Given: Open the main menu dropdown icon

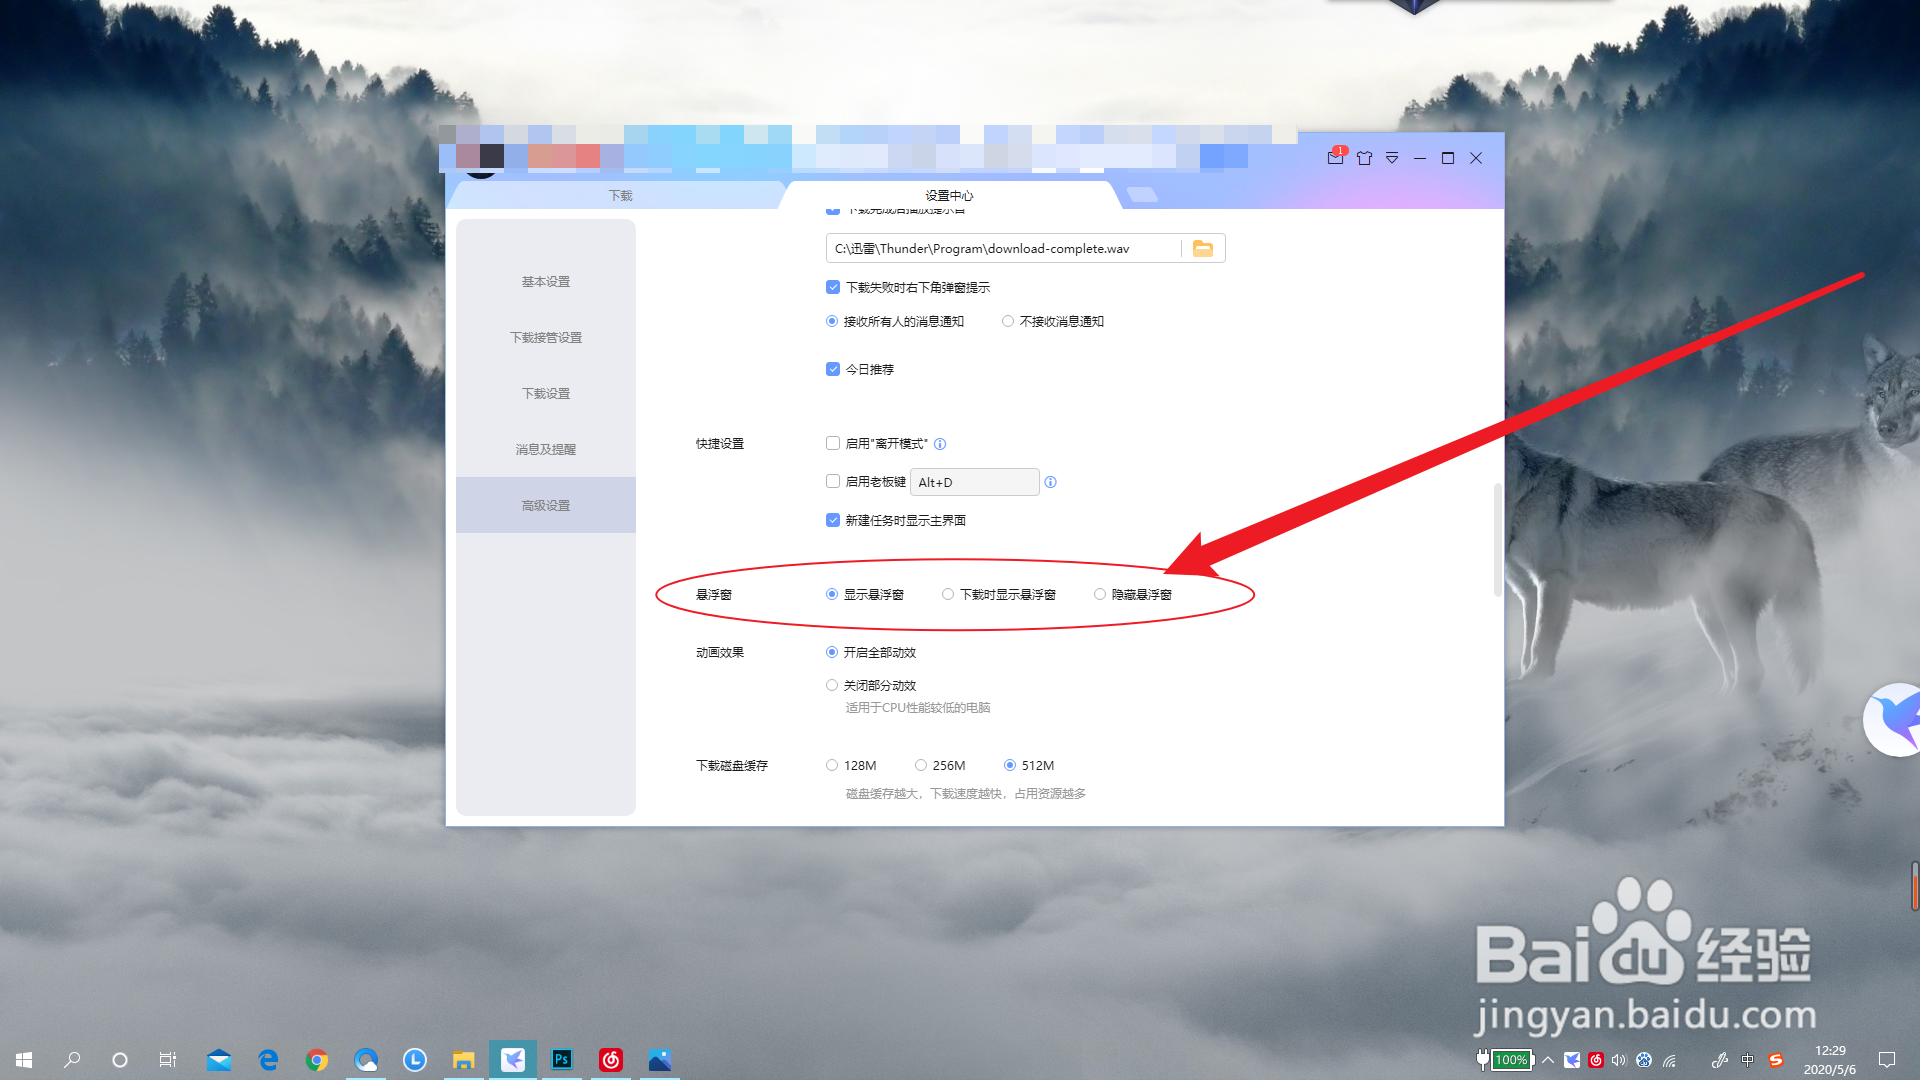Looking at the screenshot, I should click(1392, 158).
